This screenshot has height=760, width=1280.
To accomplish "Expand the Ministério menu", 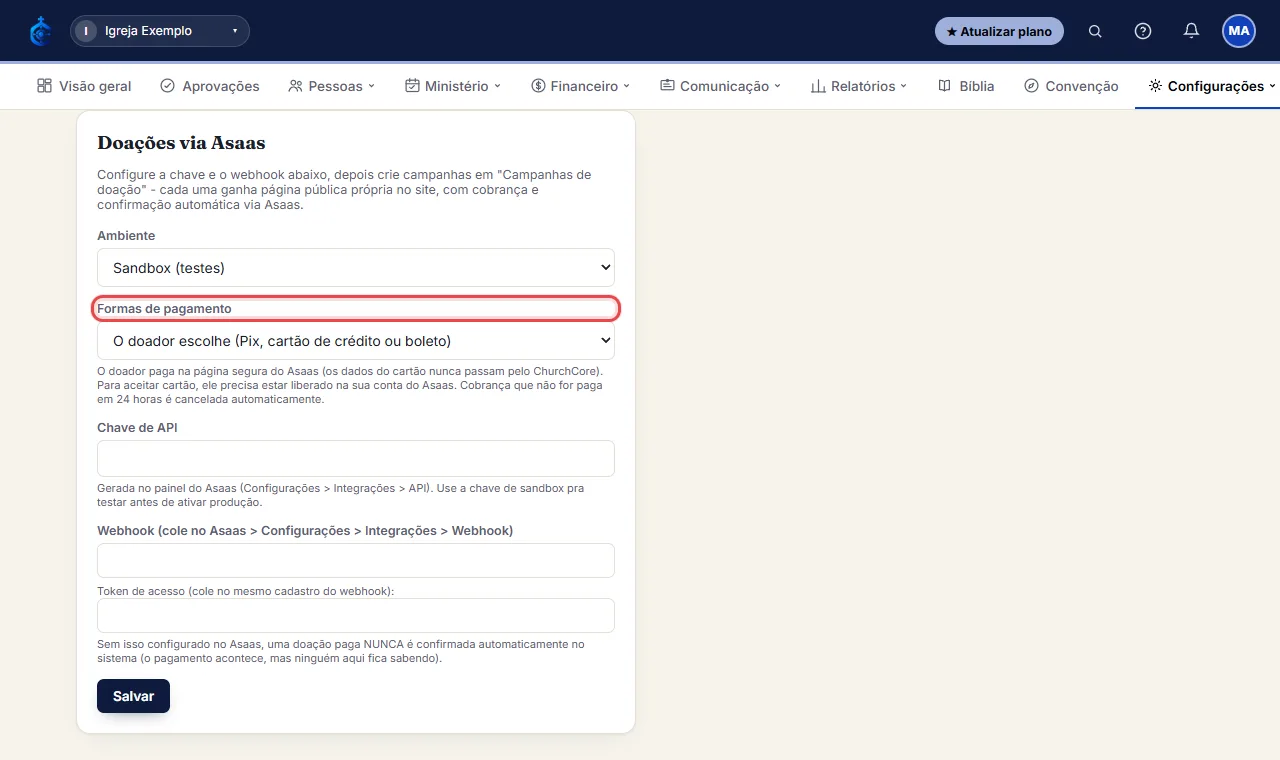I will (453, 86).
